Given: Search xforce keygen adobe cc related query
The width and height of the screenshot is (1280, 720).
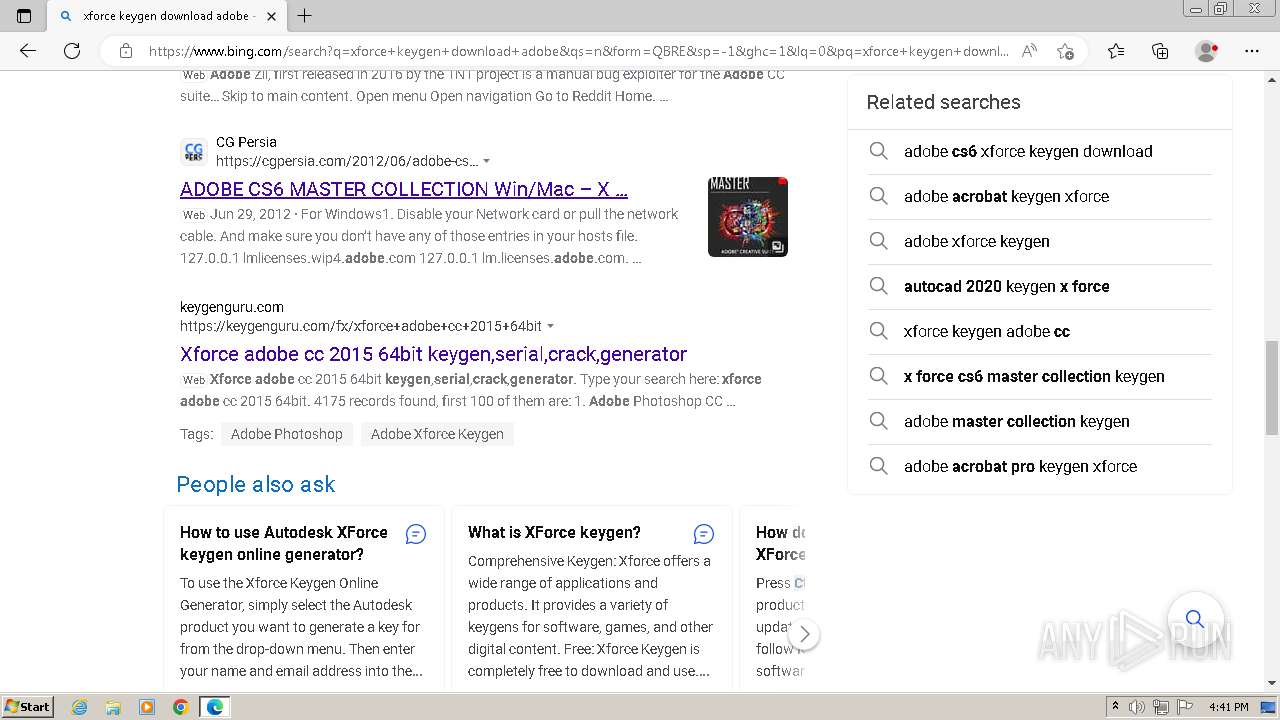Looking at the screenshot, I should point(987,331).
